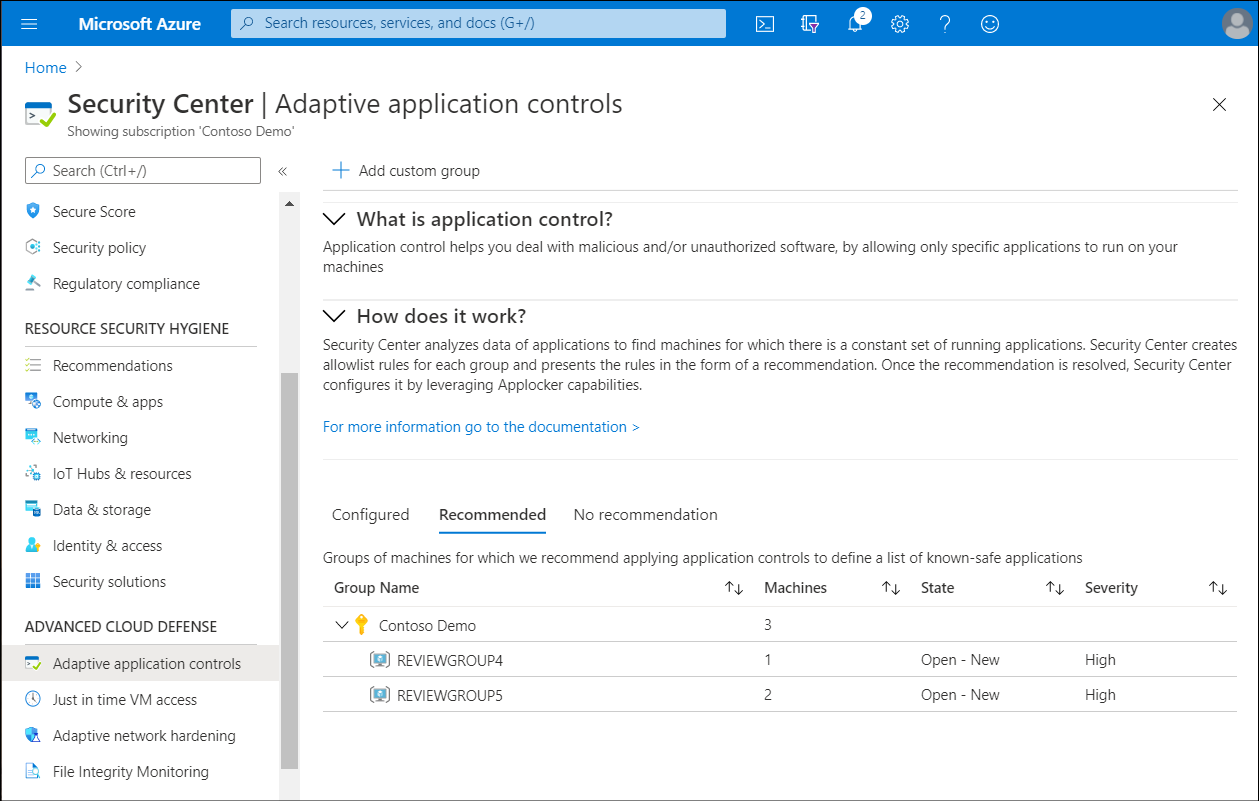This screenshot has width=1259, height=801.
Task: Click the global search resources field
Action: [x=478, y=23]
